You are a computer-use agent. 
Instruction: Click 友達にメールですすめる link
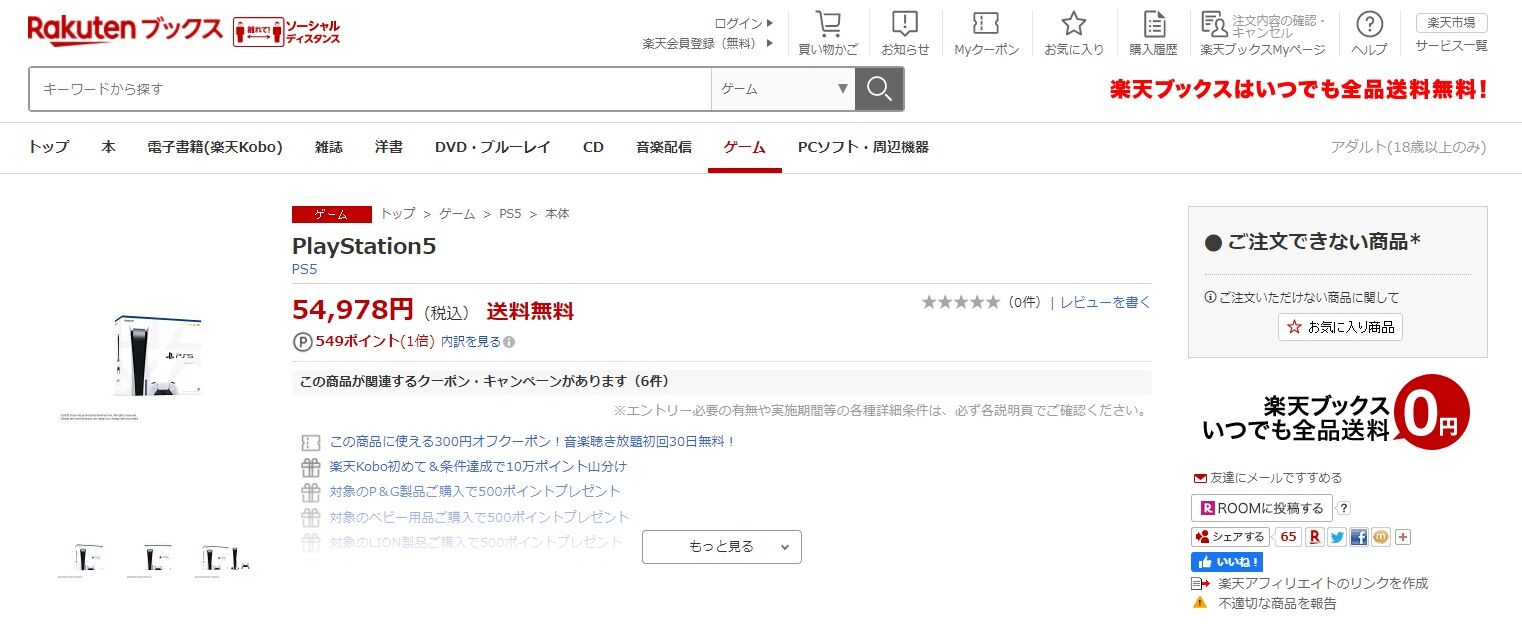1267,478
